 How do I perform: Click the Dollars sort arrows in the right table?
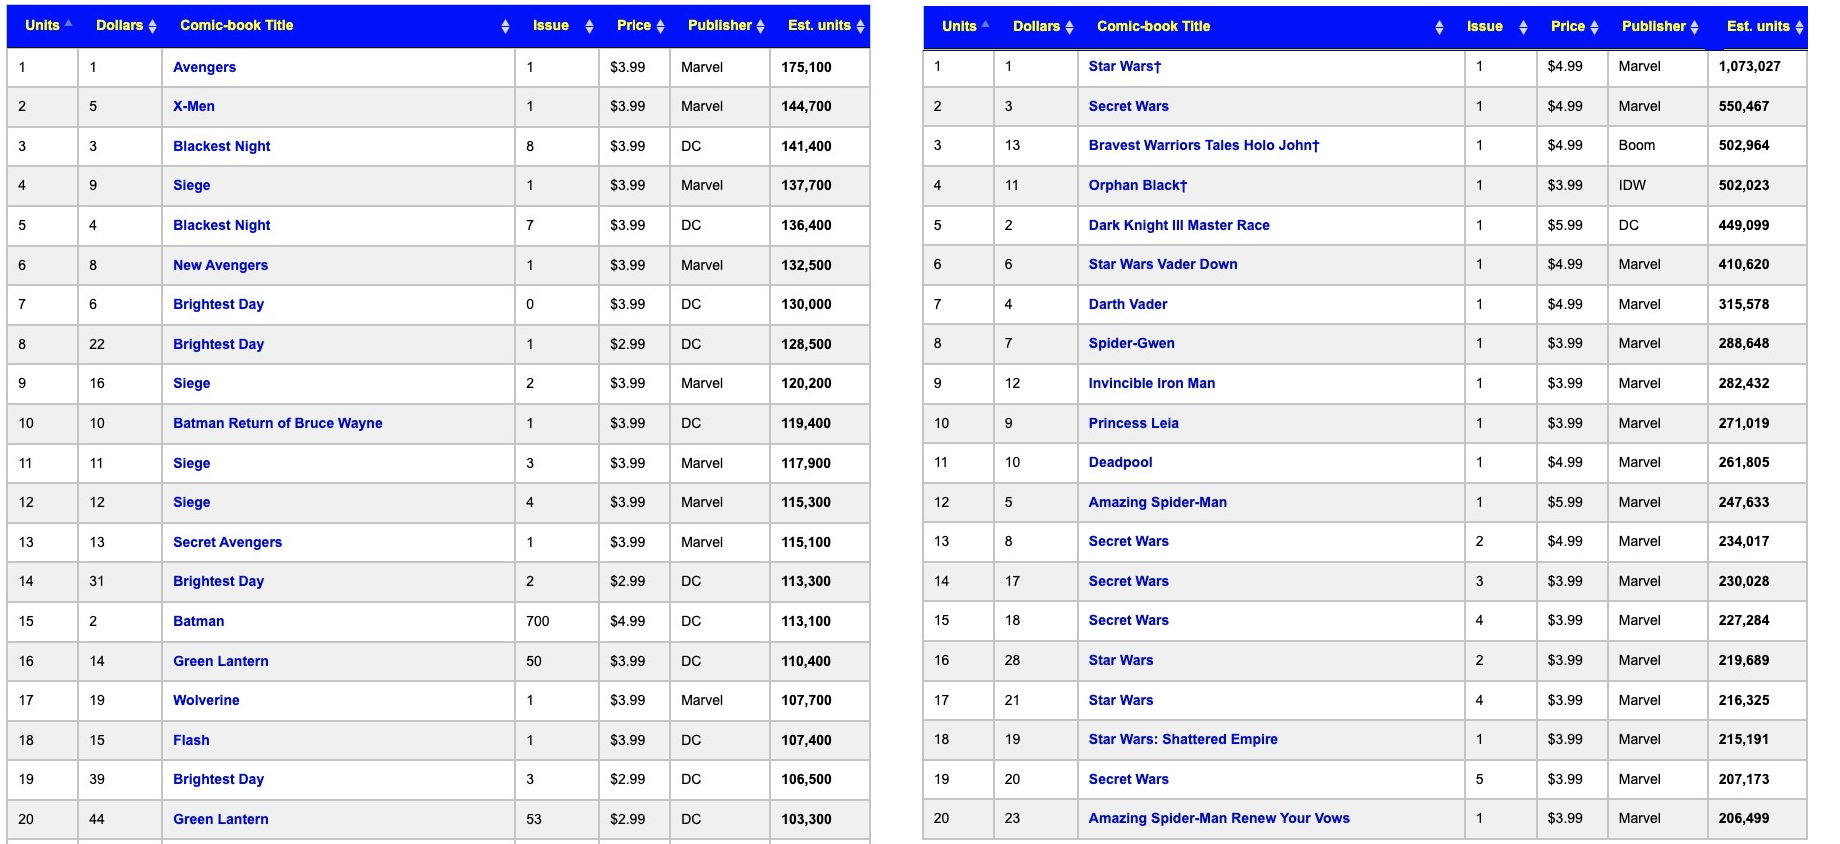tap(1069, 28)
